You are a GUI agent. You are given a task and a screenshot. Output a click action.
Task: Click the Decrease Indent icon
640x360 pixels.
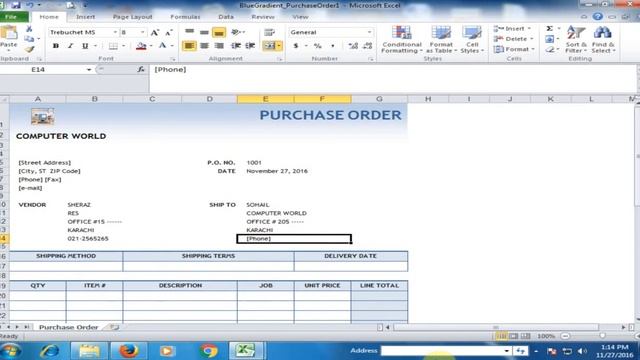click(236, 46)
